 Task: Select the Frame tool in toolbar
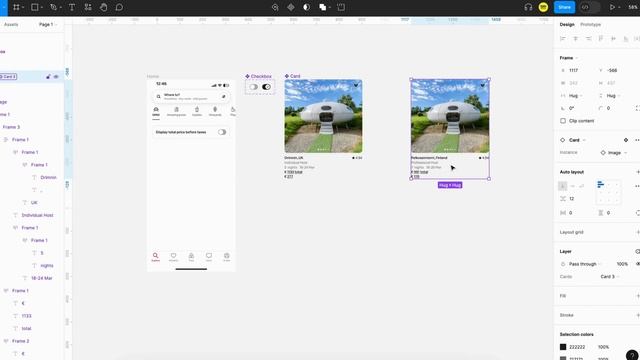[x=16, y=7]
